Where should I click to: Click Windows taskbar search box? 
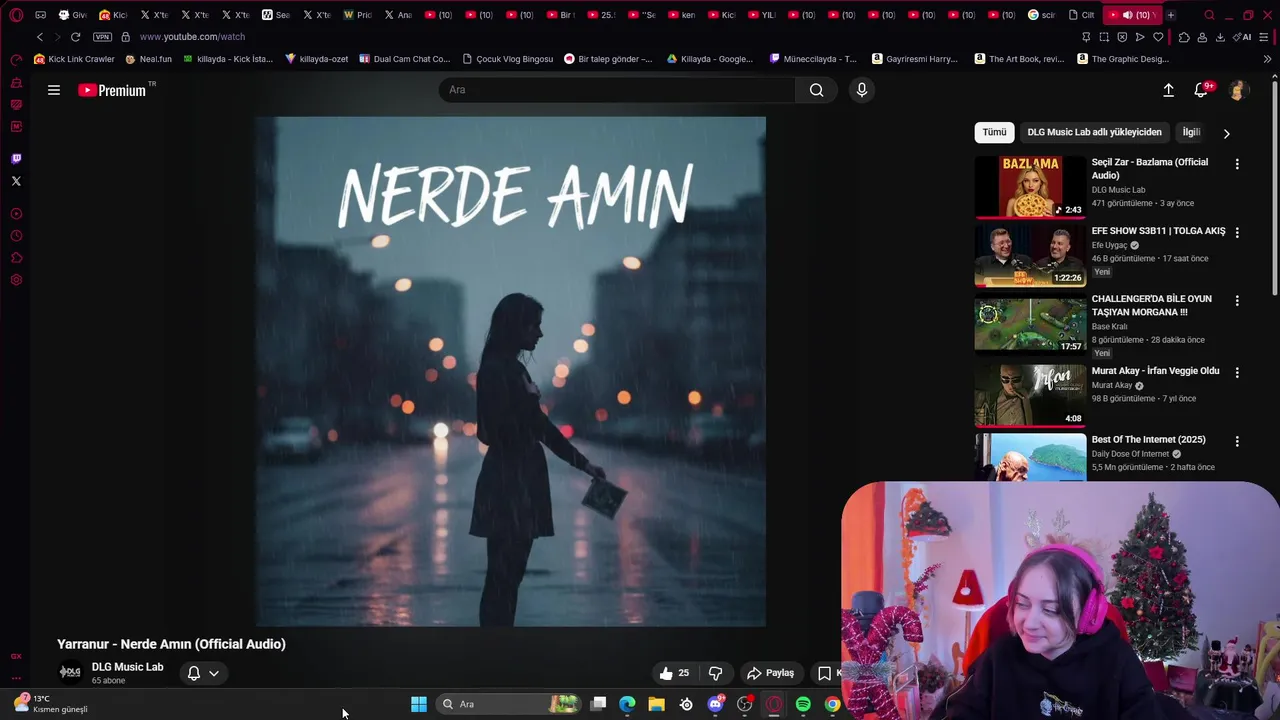510,704
